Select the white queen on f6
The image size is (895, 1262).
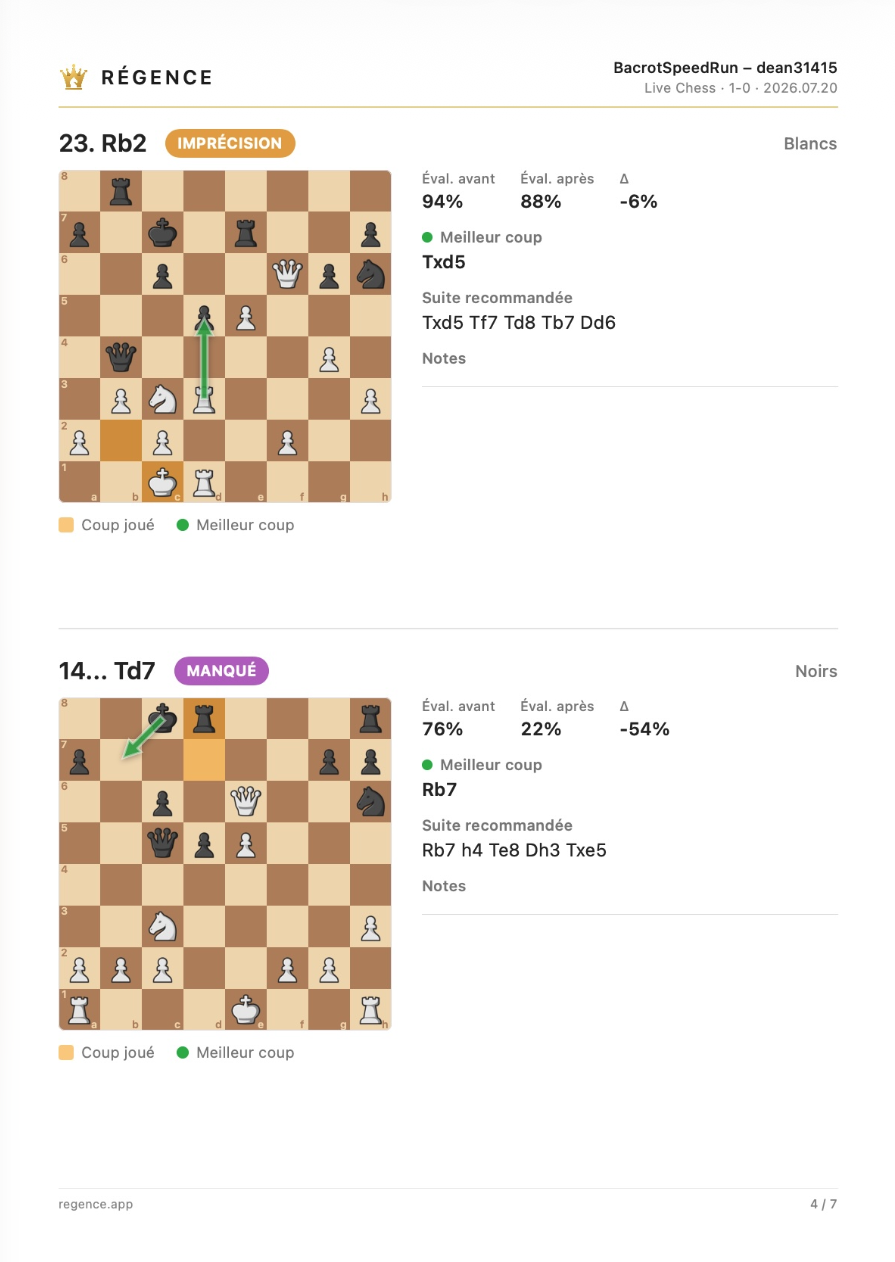287,274
